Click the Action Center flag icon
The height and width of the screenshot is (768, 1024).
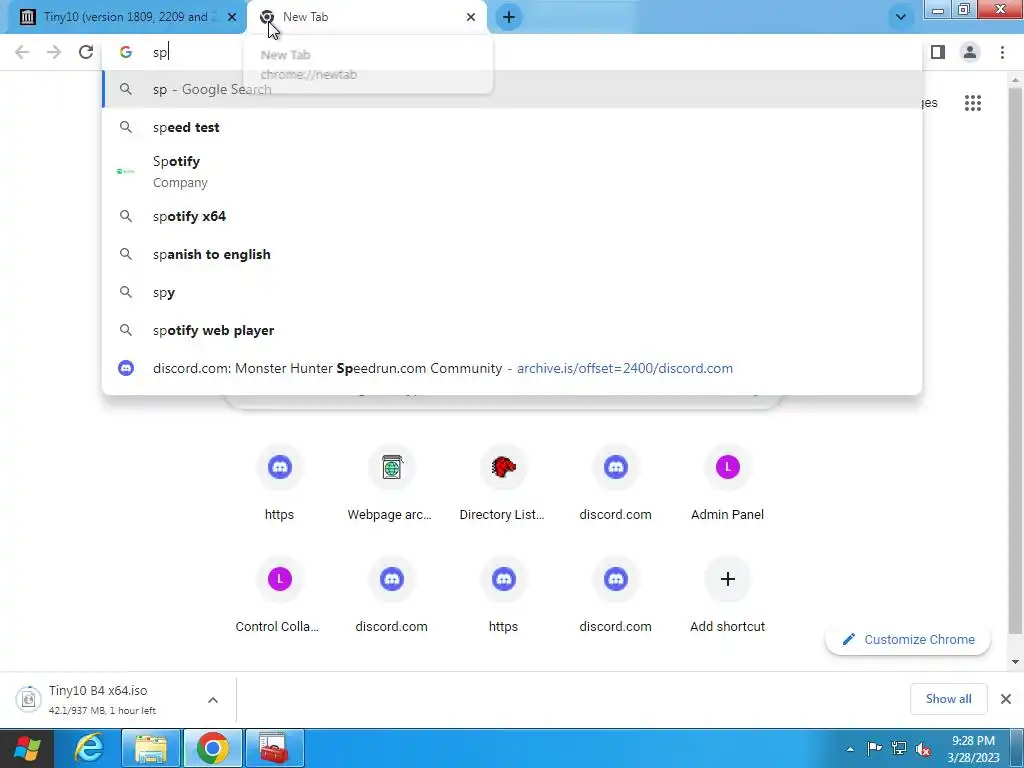(x=874, y=748)
